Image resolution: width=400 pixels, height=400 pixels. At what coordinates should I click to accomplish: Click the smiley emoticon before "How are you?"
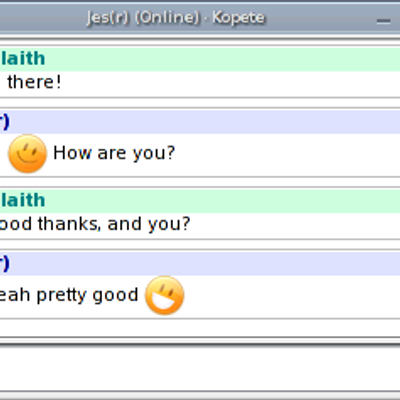(27, 153)
